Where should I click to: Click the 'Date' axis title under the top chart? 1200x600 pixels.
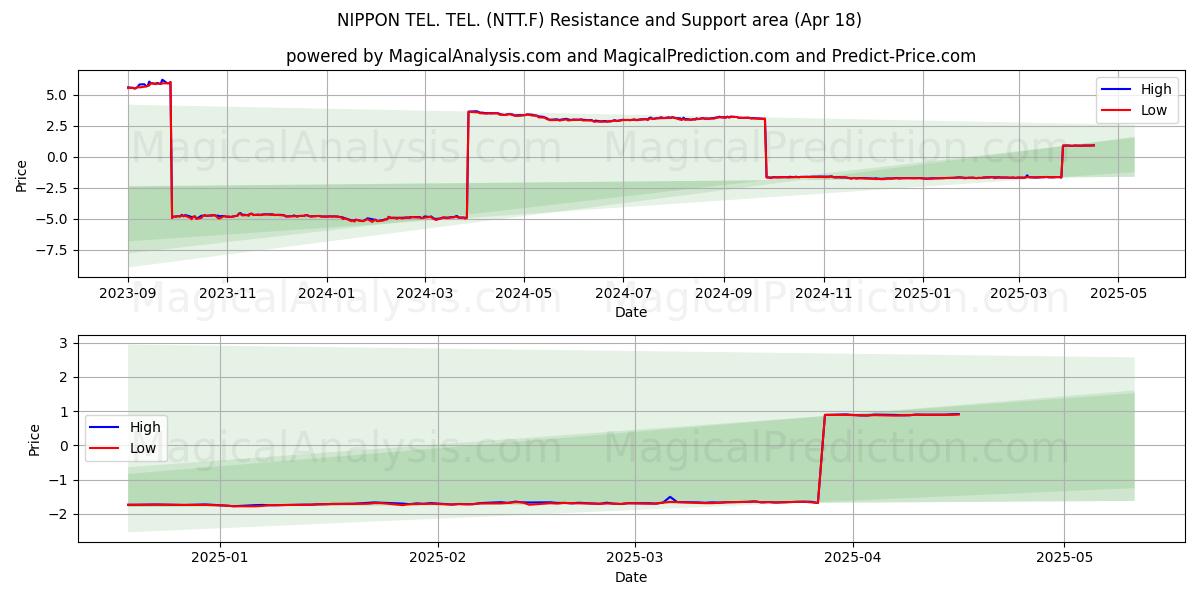tap(631, 313)
